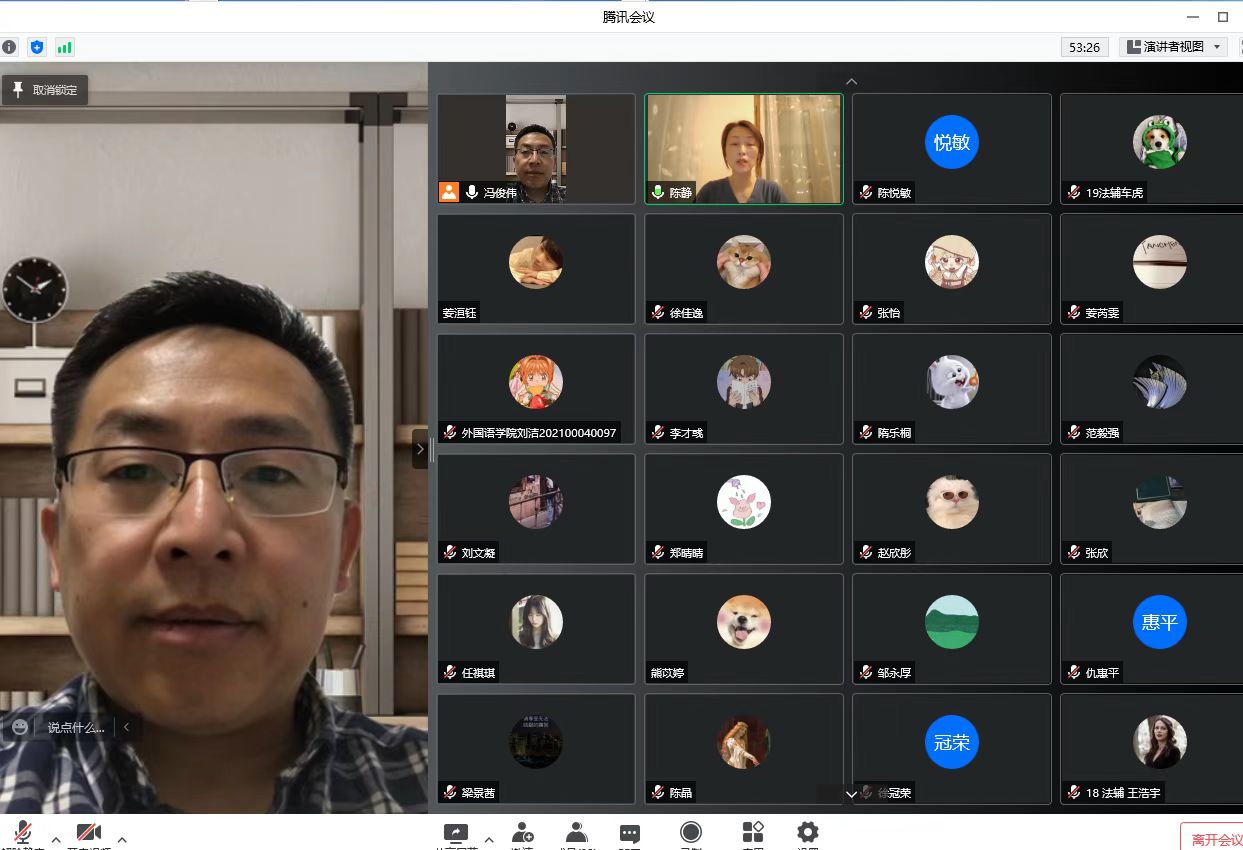Open the 演讲者视图 view dropdown
This screenshot has width=1243, height=850.
(x=1173, y=47)
